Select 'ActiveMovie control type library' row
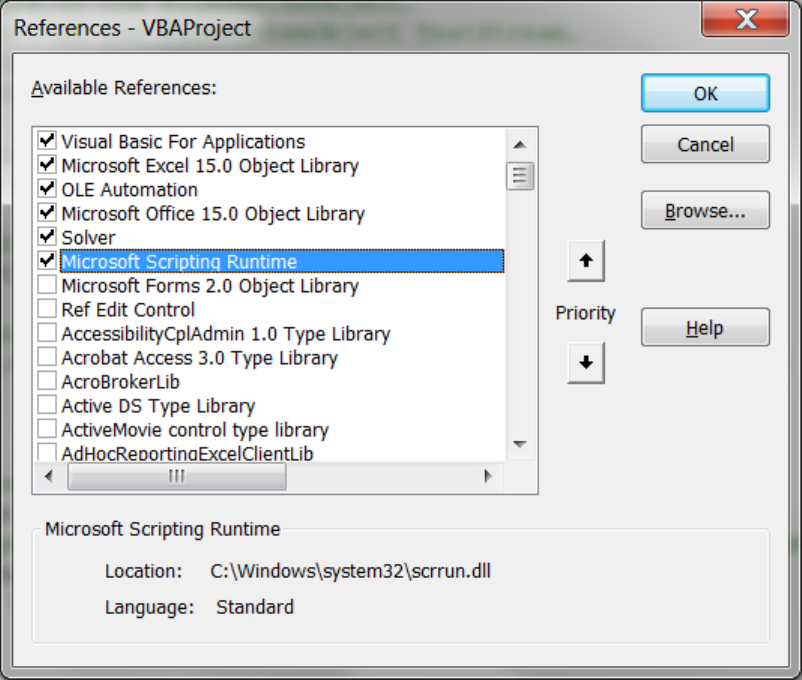 pyautogui.click(x=282, y=430)
